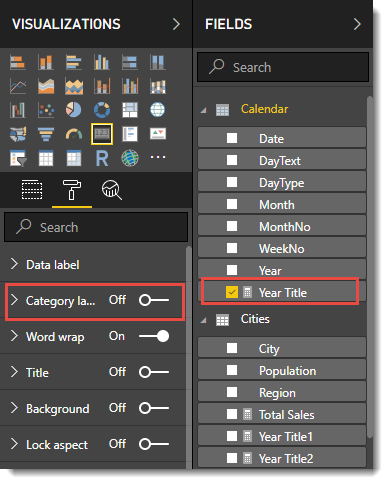Select the scatter chart visual
388x484 pixels.
point(46,110)
